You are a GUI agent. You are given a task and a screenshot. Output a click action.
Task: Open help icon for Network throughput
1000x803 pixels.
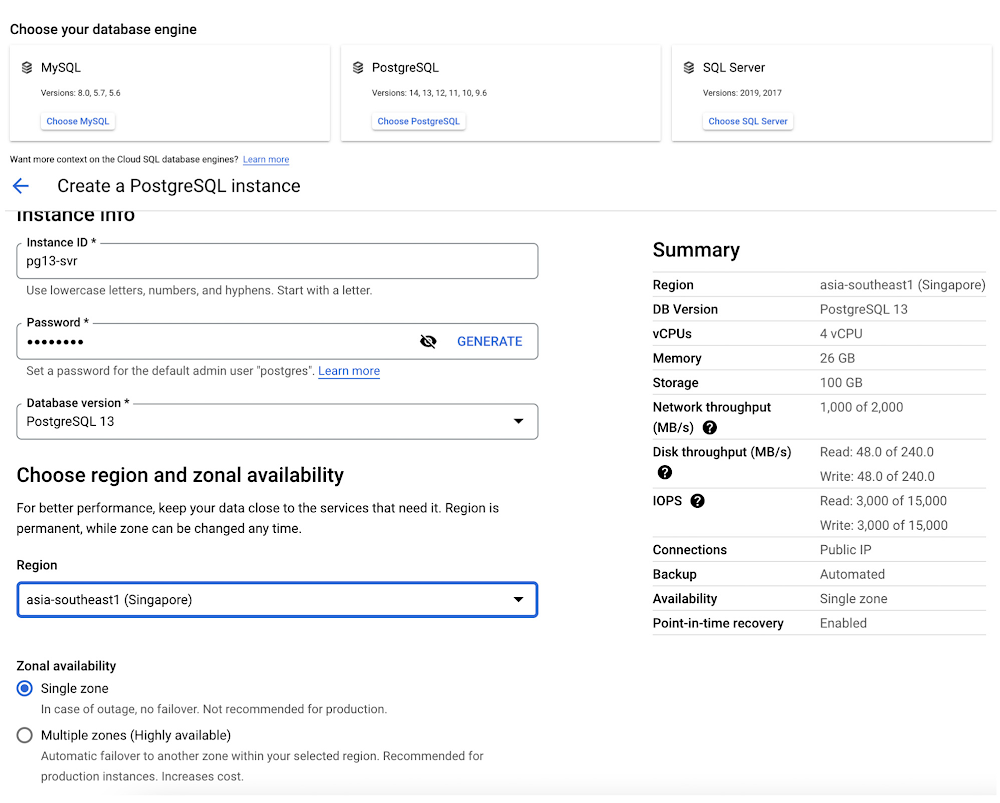point(710,428)
